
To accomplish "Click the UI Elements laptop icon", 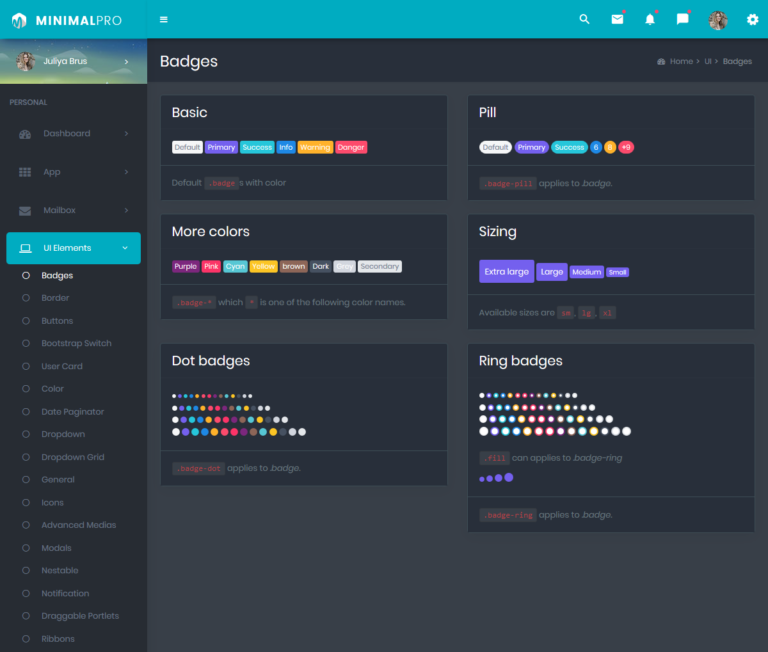I will (25, 249).
